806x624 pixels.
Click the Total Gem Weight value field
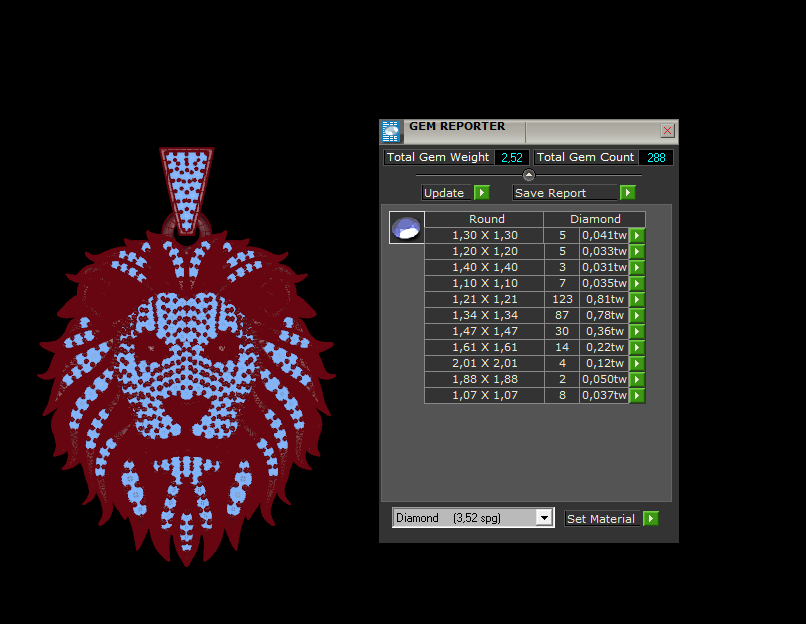tap(511, 158)
